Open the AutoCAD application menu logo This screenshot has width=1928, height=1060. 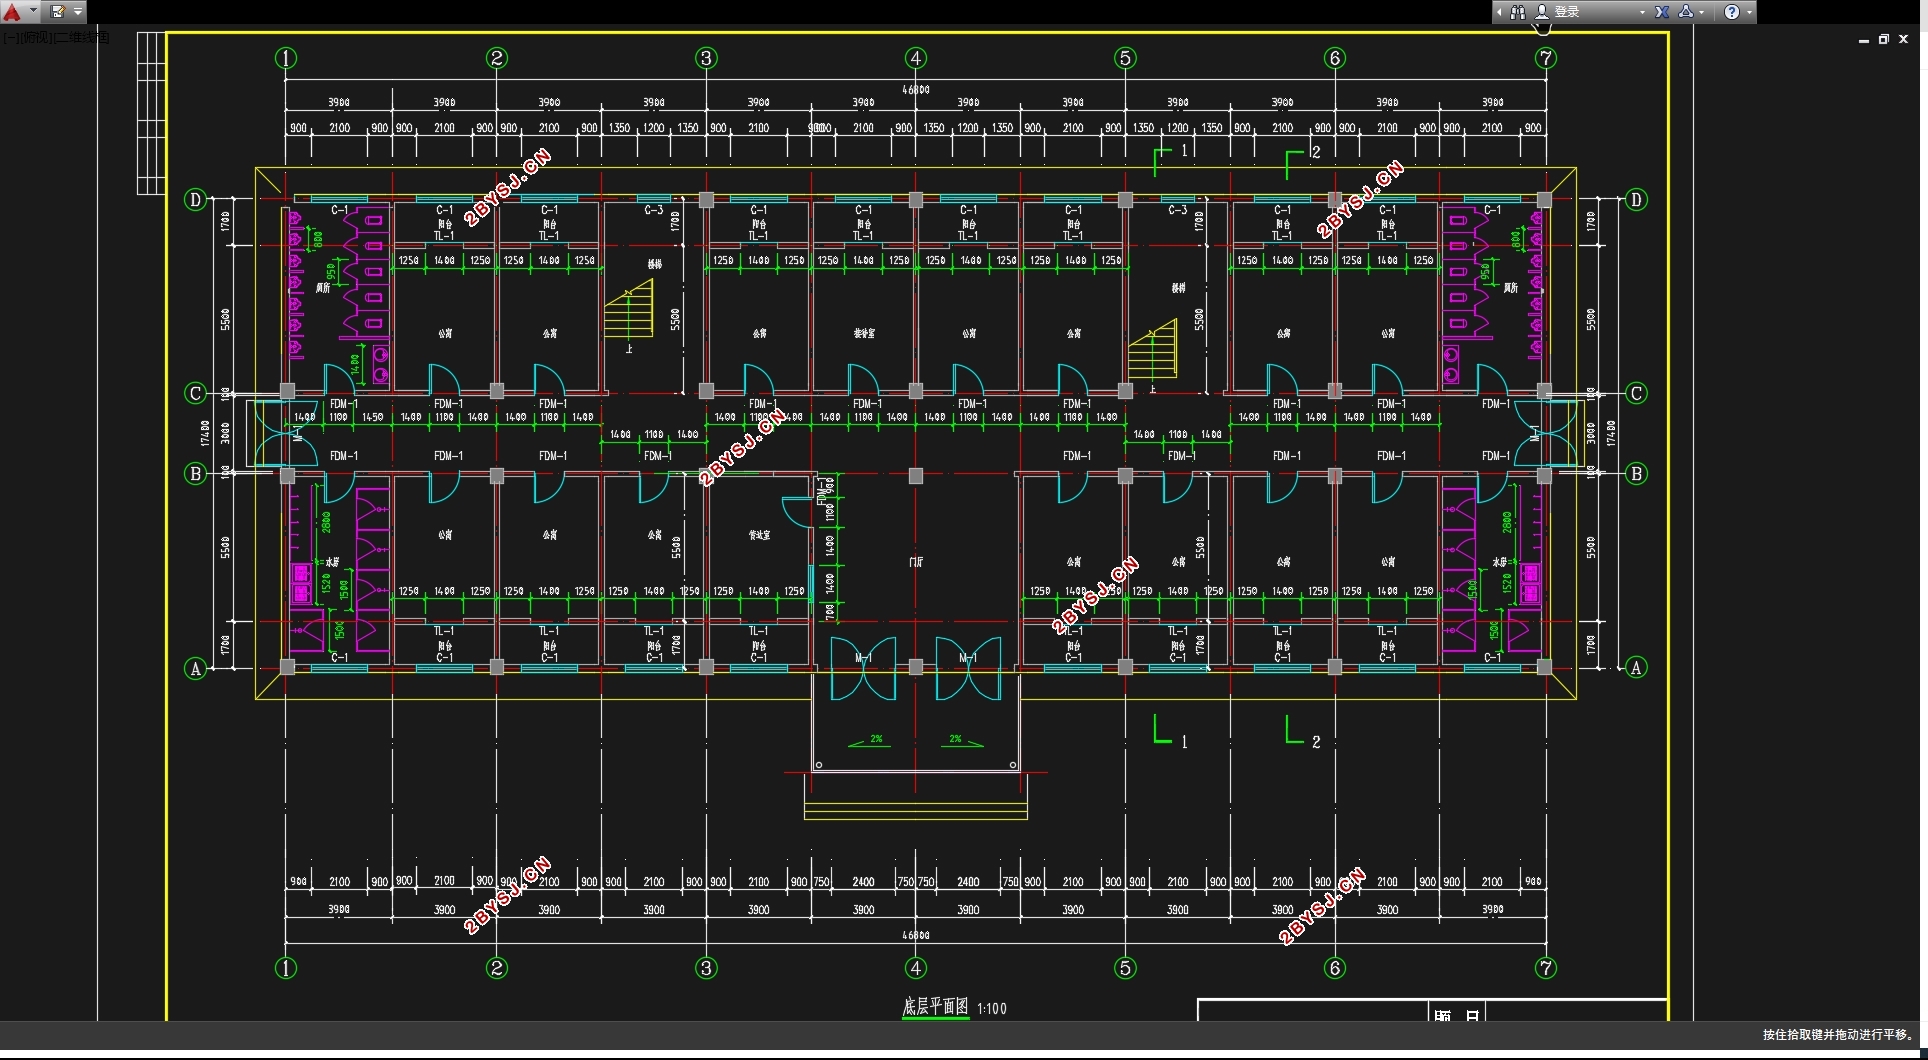12,12
